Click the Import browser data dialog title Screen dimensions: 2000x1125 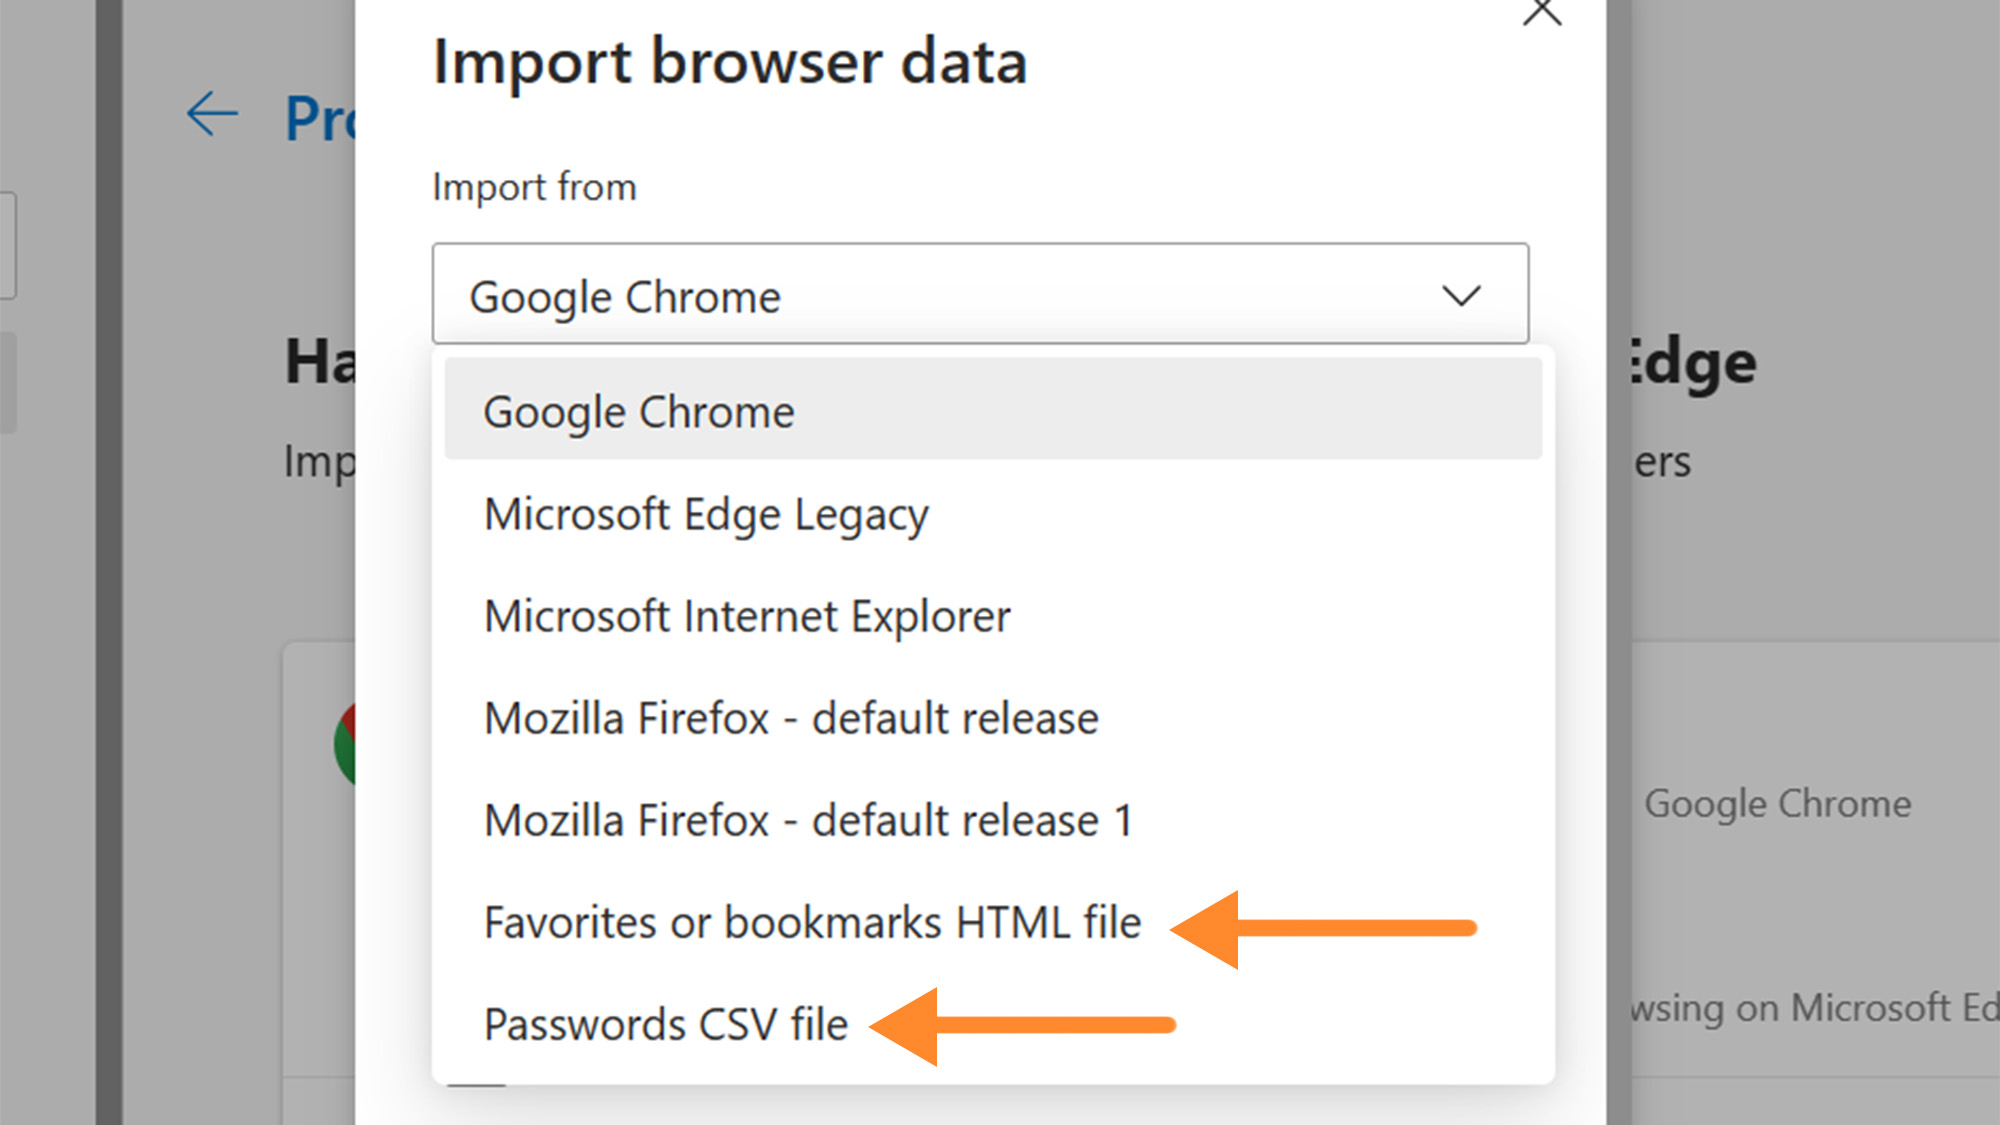(729, 62)
